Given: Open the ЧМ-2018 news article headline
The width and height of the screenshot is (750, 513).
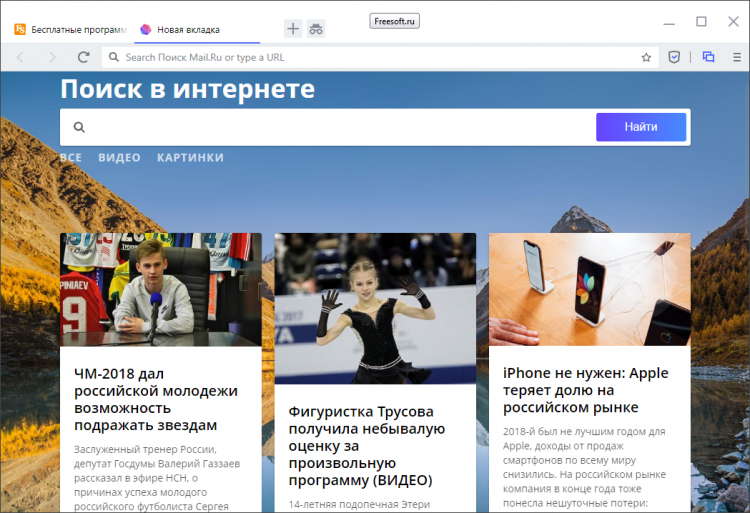Looking at the screenshot, I should click(x=156, y=400).
